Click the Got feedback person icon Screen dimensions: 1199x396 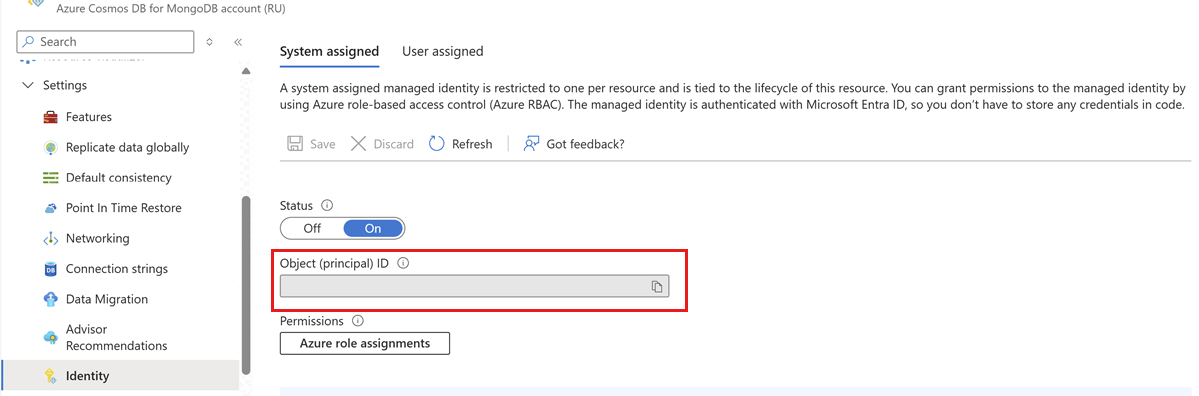click(531, 144)
